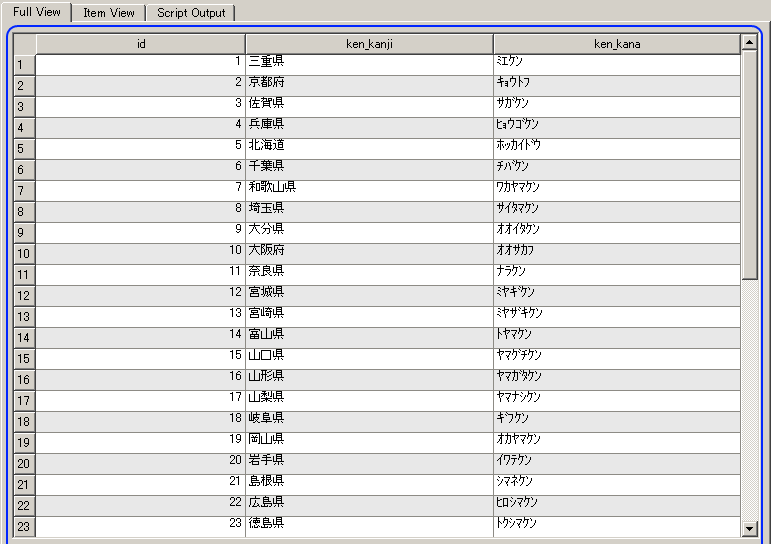Select the id cell in the 岐阜県 row
The height and width of the screenshot is (544, 771).
[x=141, y=422]
